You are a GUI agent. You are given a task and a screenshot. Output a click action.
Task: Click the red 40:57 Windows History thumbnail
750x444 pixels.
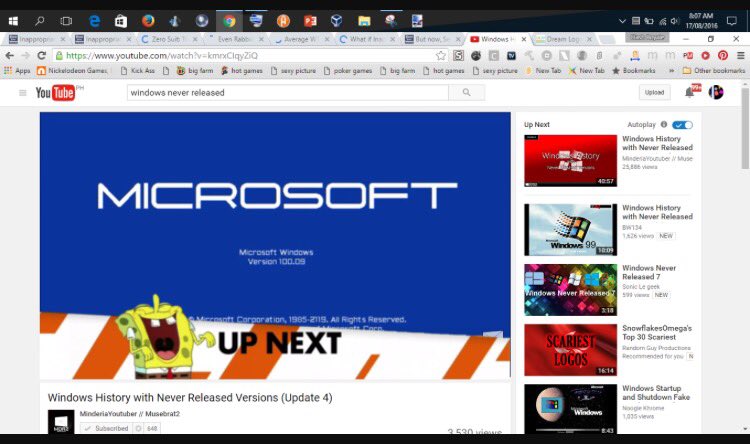tap(570, 161)
